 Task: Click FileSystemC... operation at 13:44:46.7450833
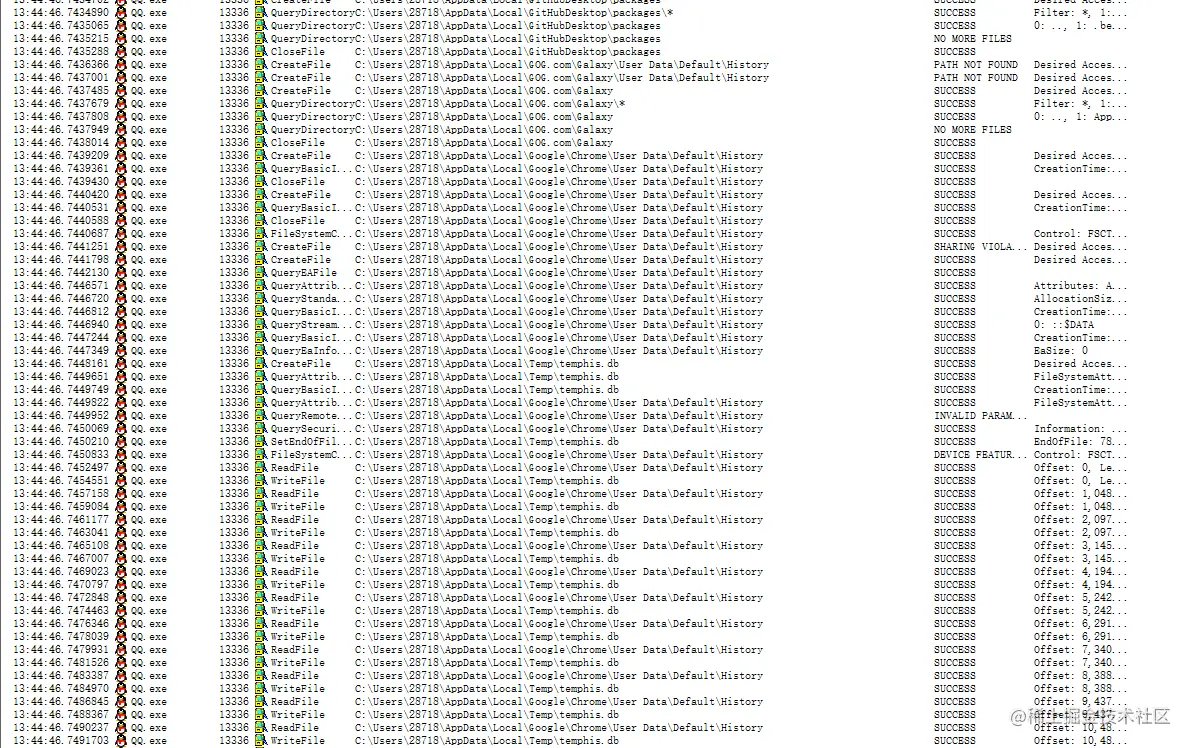pyautogui.click(x=309, y=455)
